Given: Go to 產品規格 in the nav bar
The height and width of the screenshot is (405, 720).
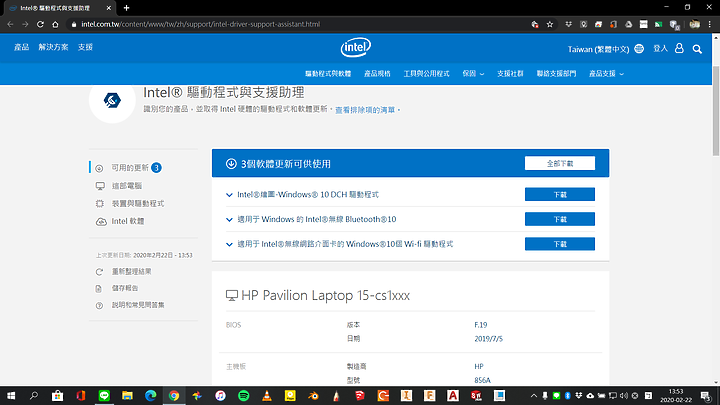Looking at the screenshot, I should pos(377,73).
